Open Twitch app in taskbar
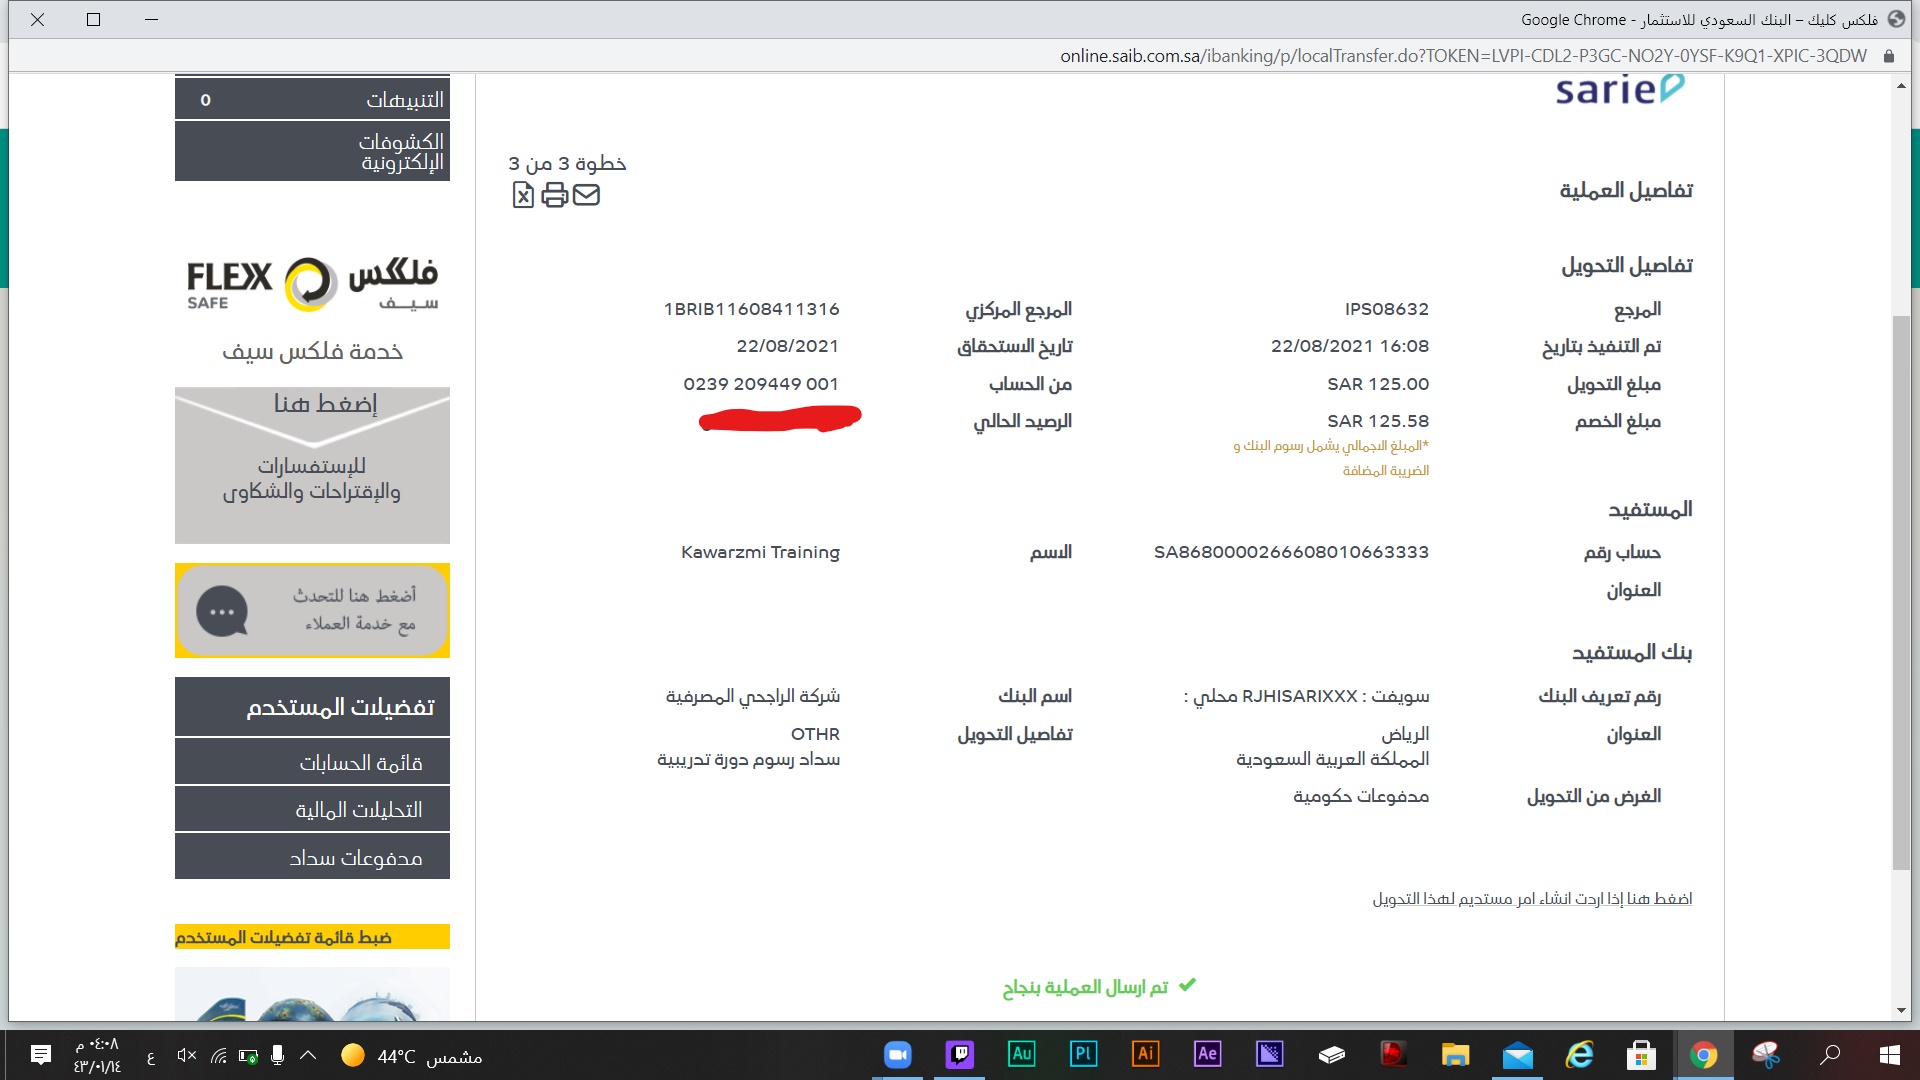The image size is (1920, 1080). click(959, 1054)
